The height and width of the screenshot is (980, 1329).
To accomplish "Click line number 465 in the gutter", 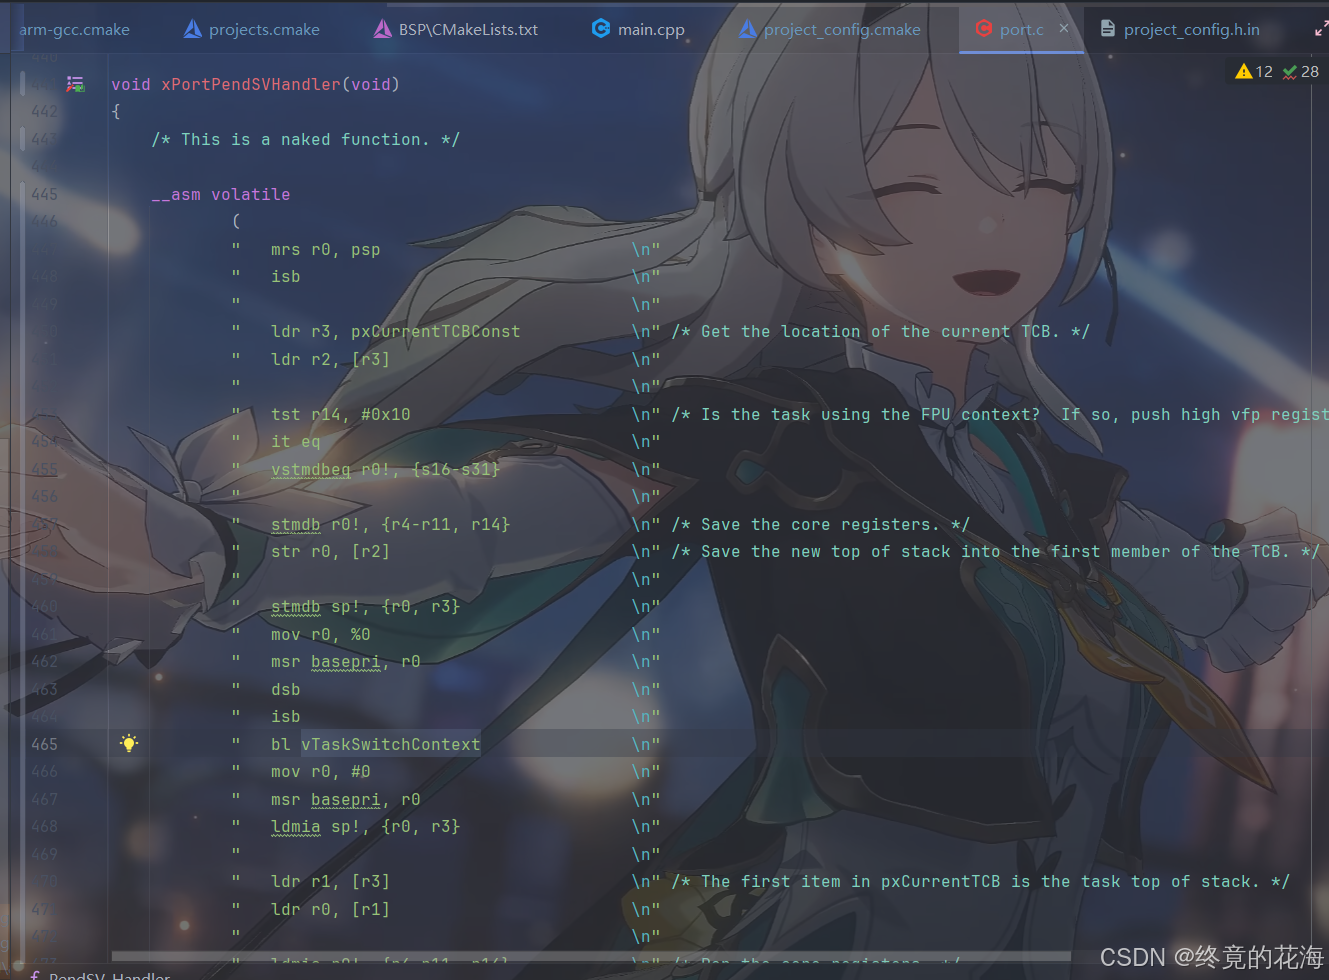I will pos(45,744).
